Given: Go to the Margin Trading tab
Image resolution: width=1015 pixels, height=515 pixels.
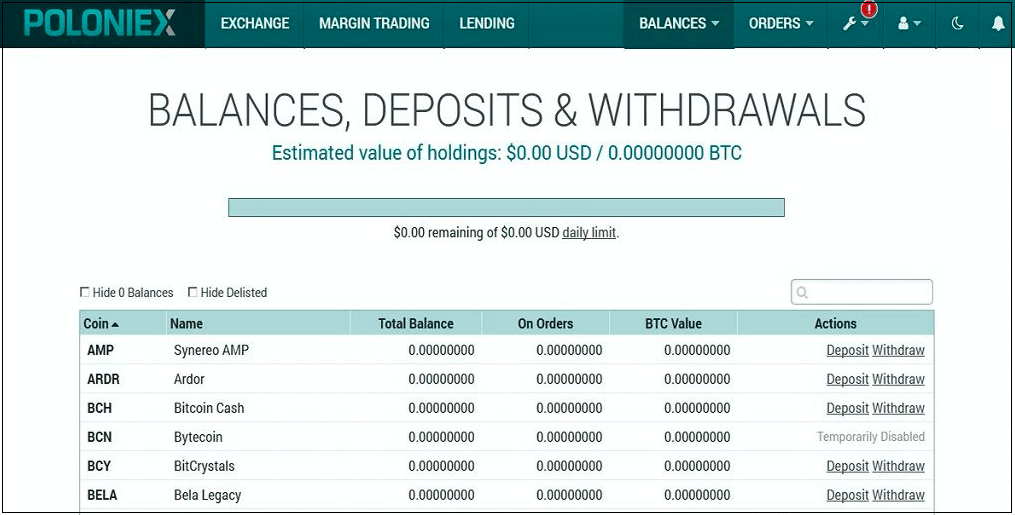Looking at the screenshot, I should 374,24.
